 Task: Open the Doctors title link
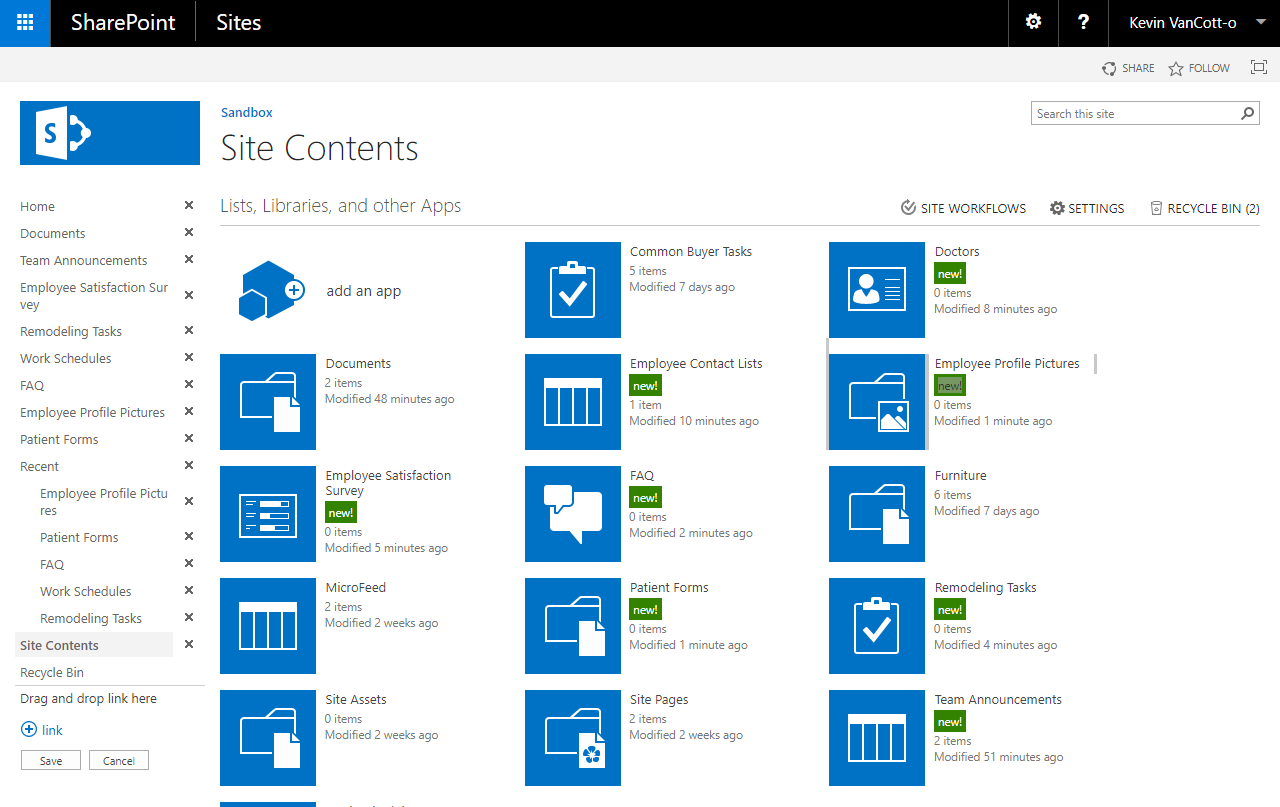(957, 252)
